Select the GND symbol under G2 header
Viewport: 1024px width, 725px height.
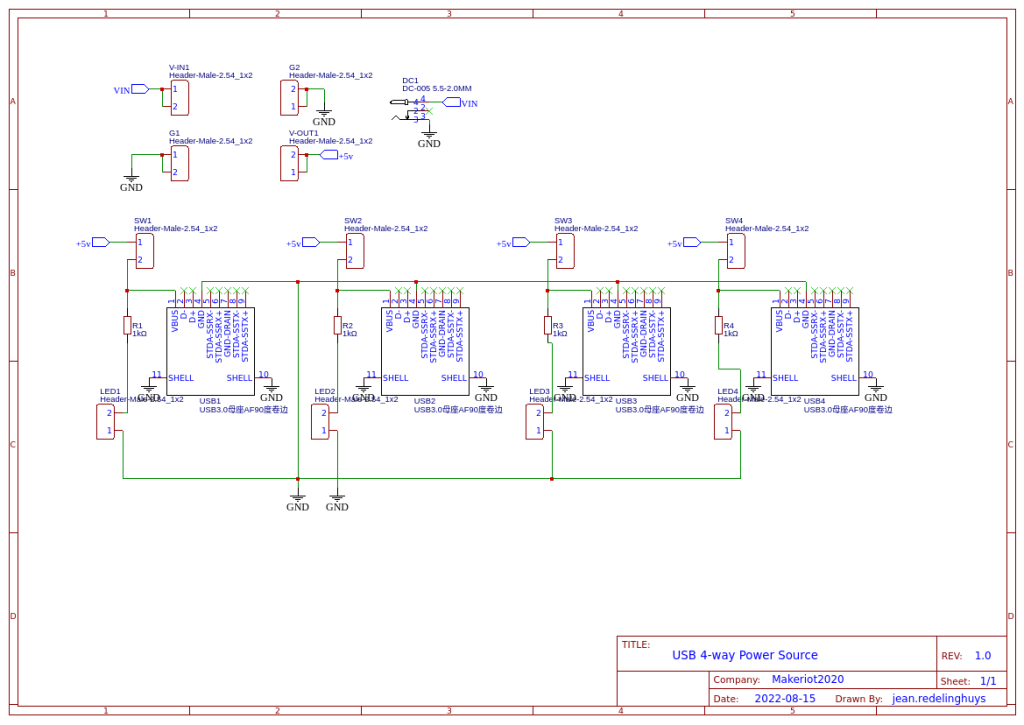(x=323, y=117)
